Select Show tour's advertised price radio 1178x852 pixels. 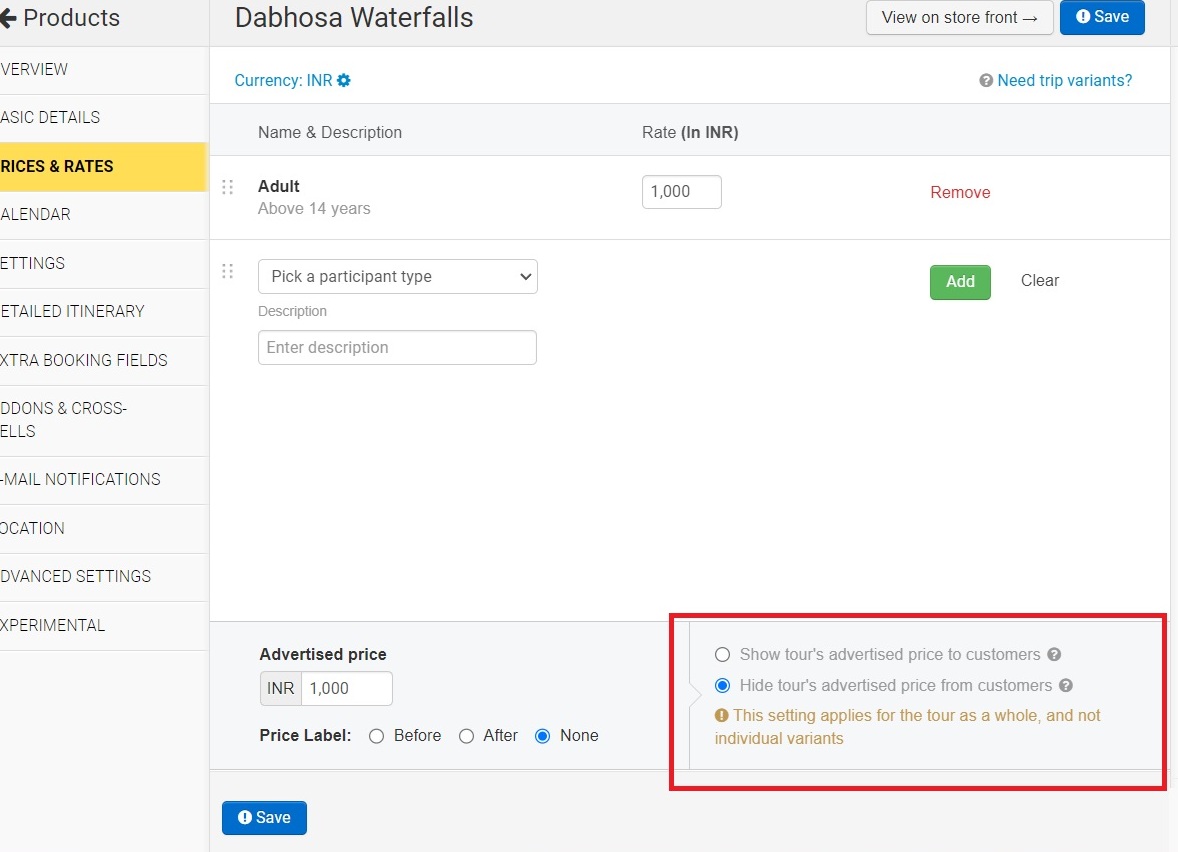point(723,655)
